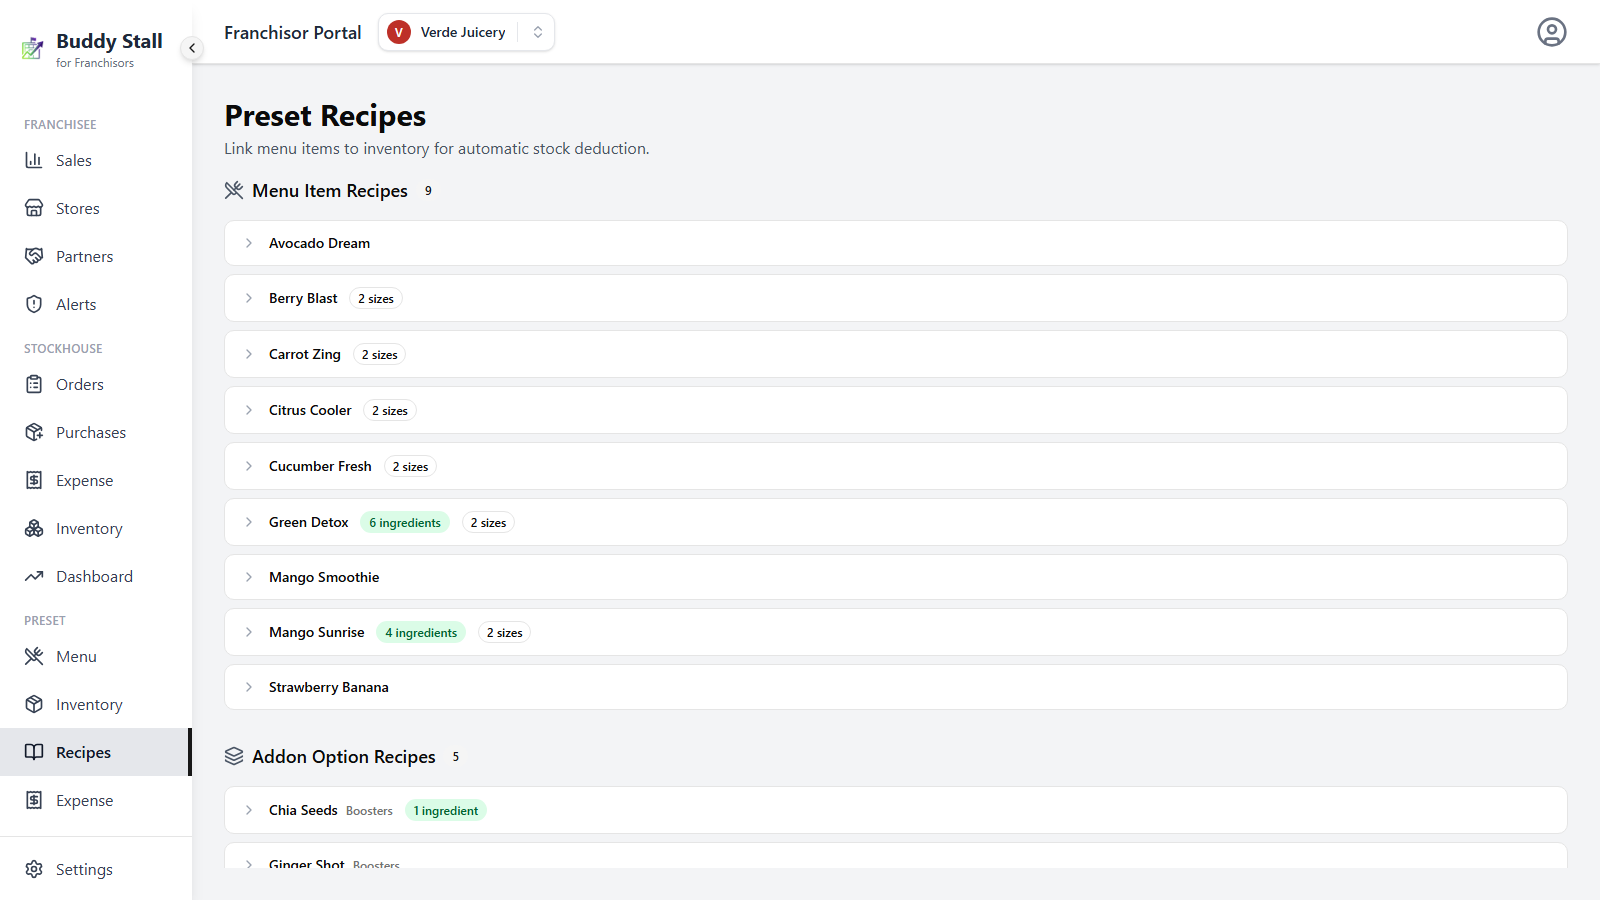Click the '6 ingredients' badge on Green Detox
1600x900 pixels.
pyautogui.click(x=405, y=522)
